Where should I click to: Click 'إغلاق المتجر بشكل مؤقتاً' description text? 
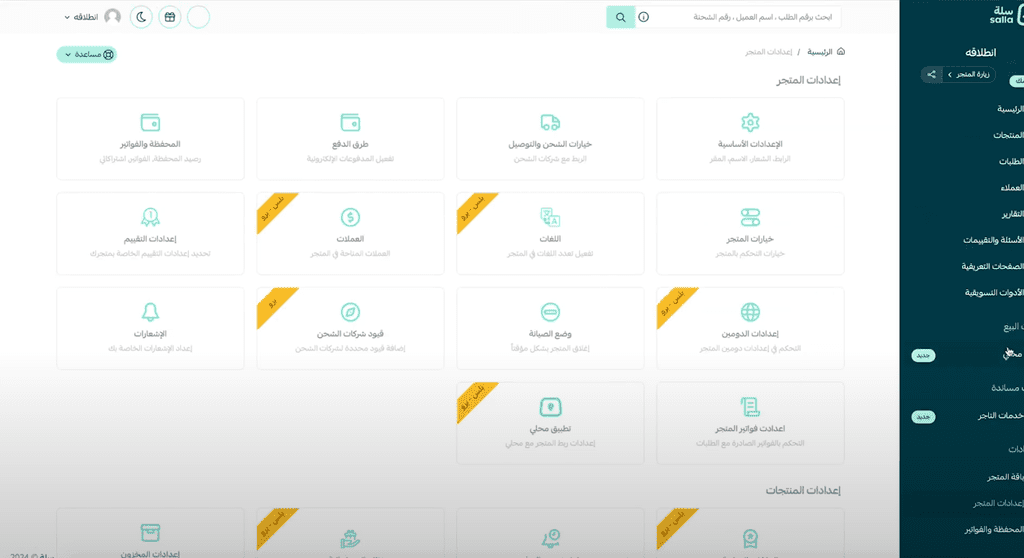coord(550,348)
